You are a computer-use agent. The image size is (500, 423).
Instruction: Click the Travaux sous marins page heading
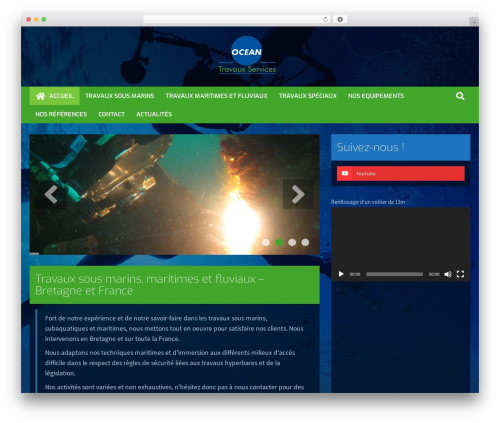tap(150, 285)
